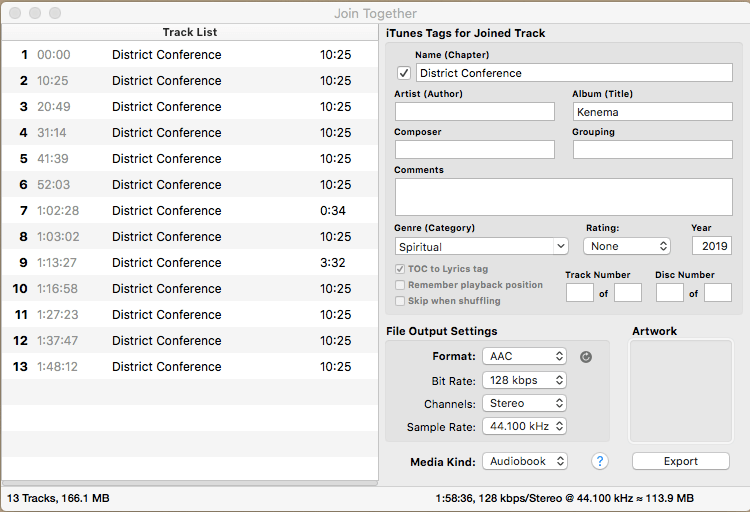The image size is (750, 512).
Task: Select the Media Kind Audiobook dropdown
Action: (x=524, y=461)
